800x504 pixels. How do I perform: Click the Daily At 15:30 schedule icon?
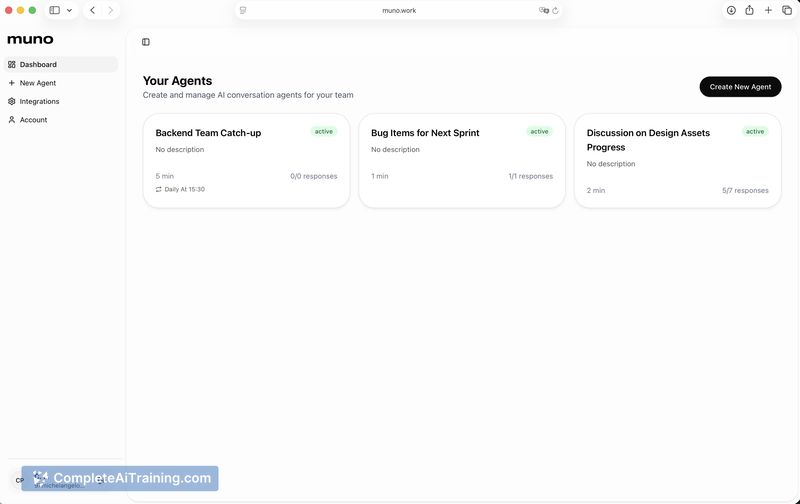click(x=159, y=189)
